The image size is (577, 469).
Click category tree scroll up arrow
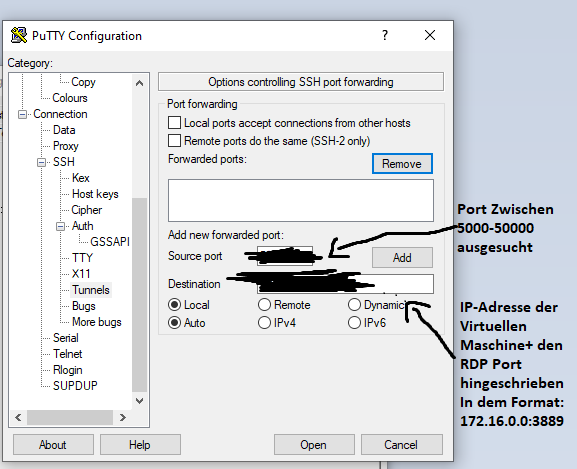[x=139, y=83]
